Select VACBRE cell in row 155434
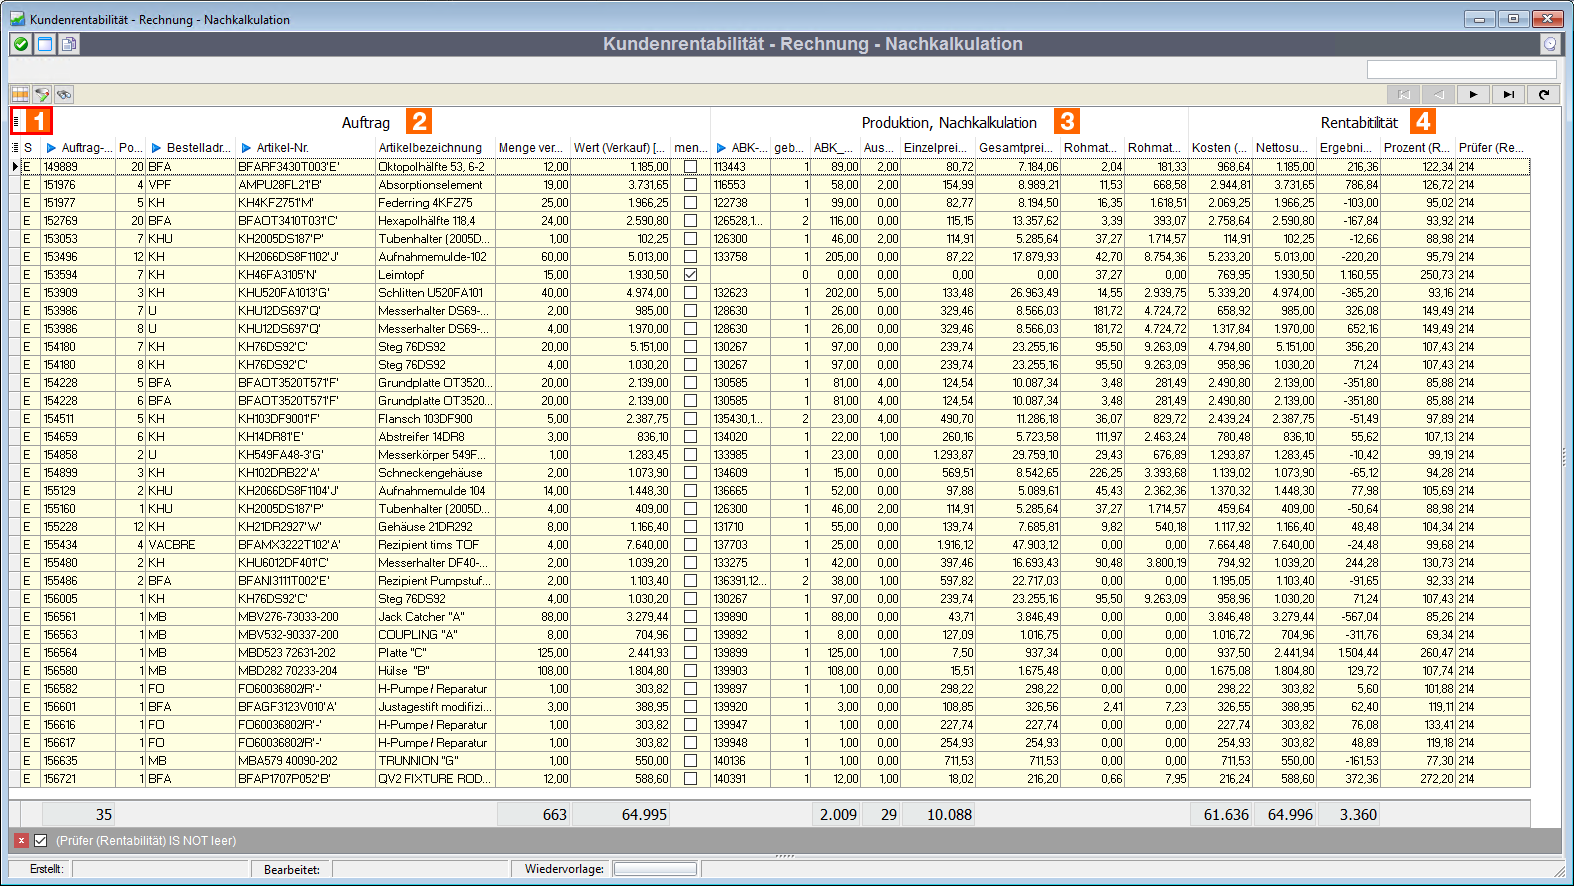Viewport: 1574px width, 886px height. pos(190,545)
